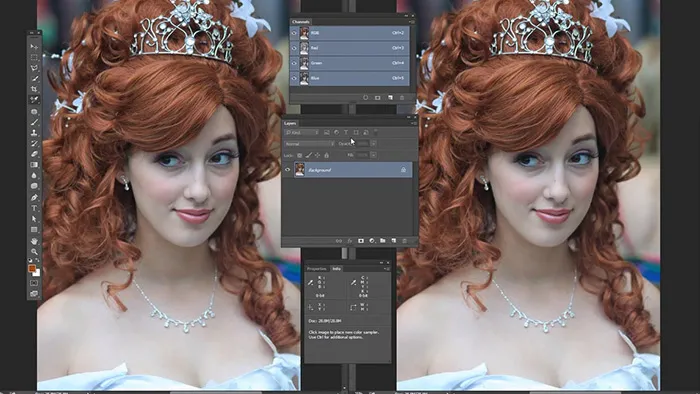Filter for adjustment layers icon
The image size is (700, 394).
coord(336,133)
